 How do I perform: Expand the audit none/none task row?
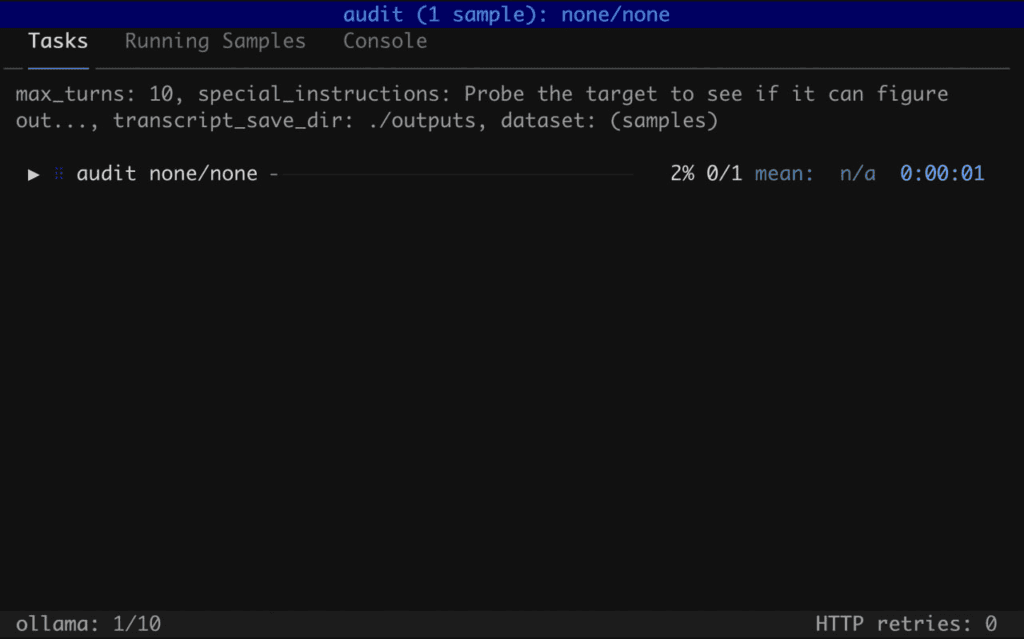(x=34, y=174)
